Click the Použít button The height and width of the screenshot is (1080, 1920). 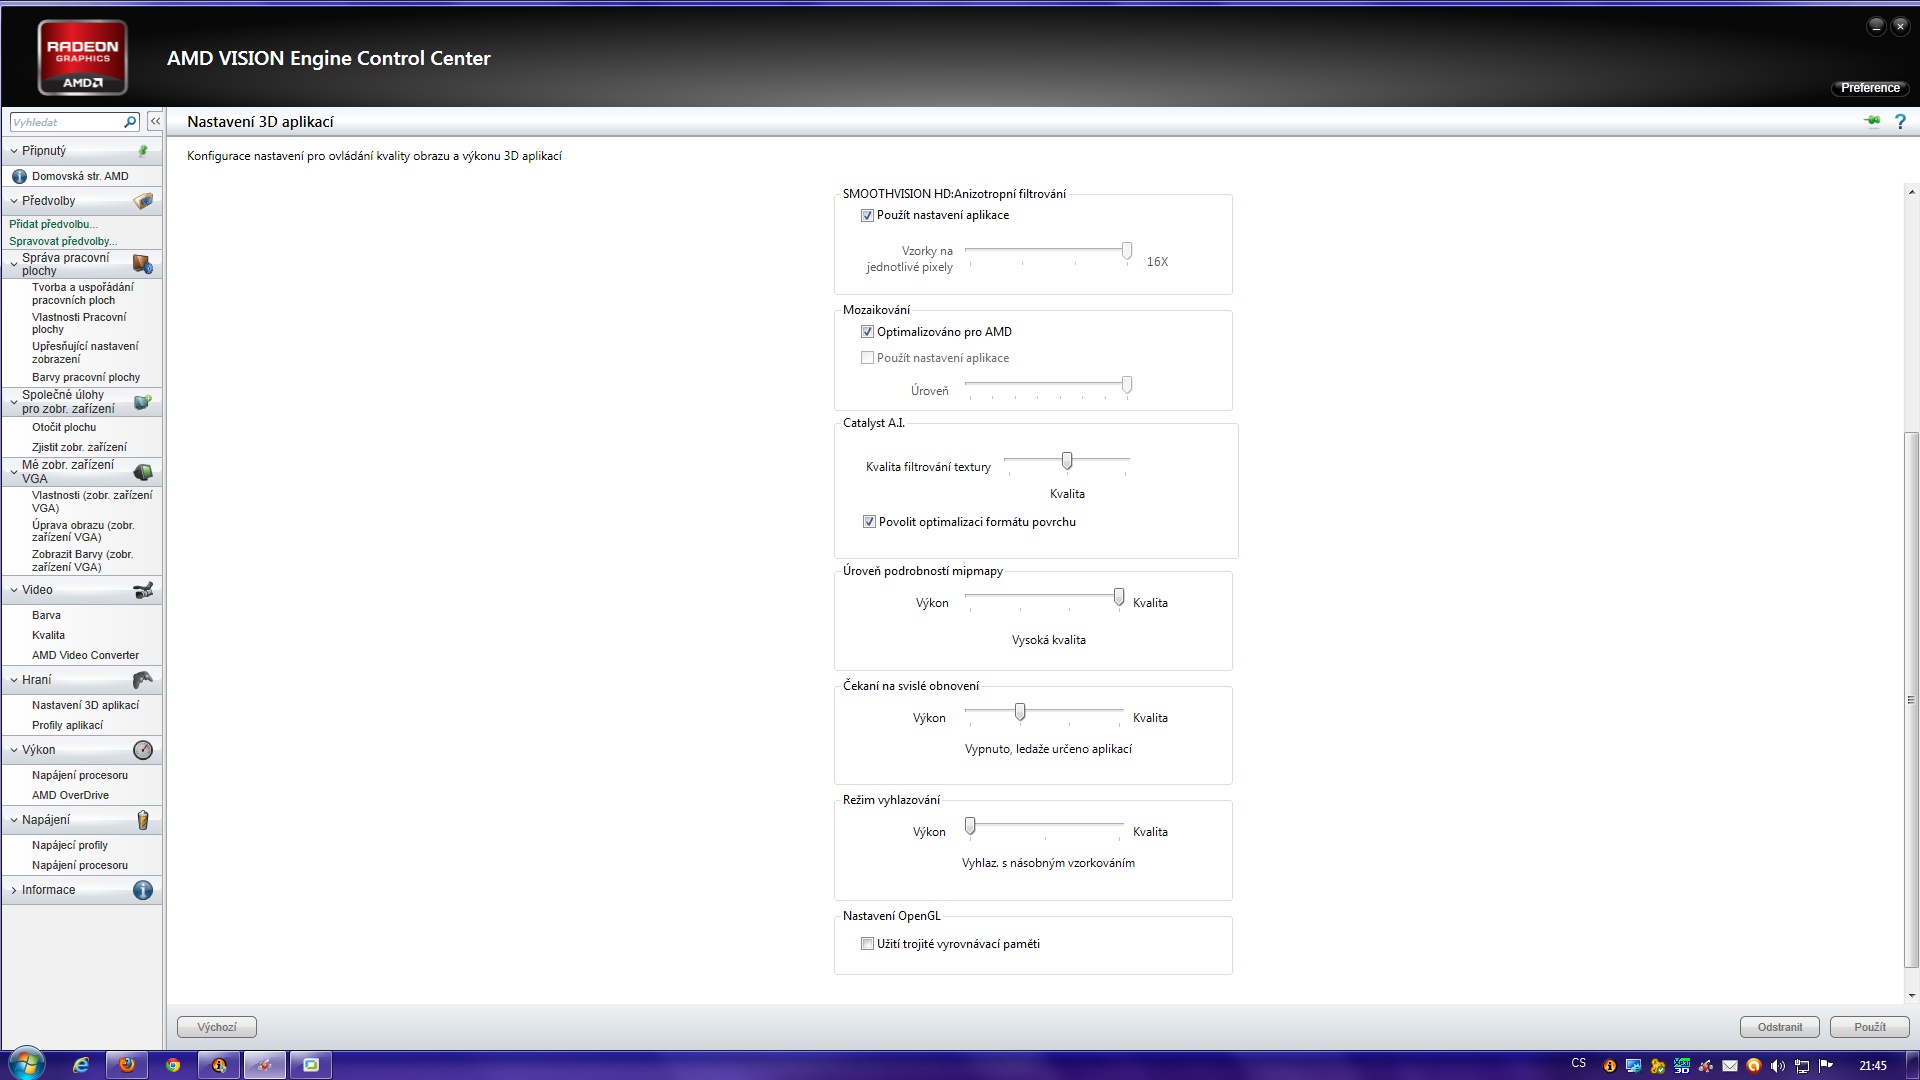(x=1869, y=1027)
